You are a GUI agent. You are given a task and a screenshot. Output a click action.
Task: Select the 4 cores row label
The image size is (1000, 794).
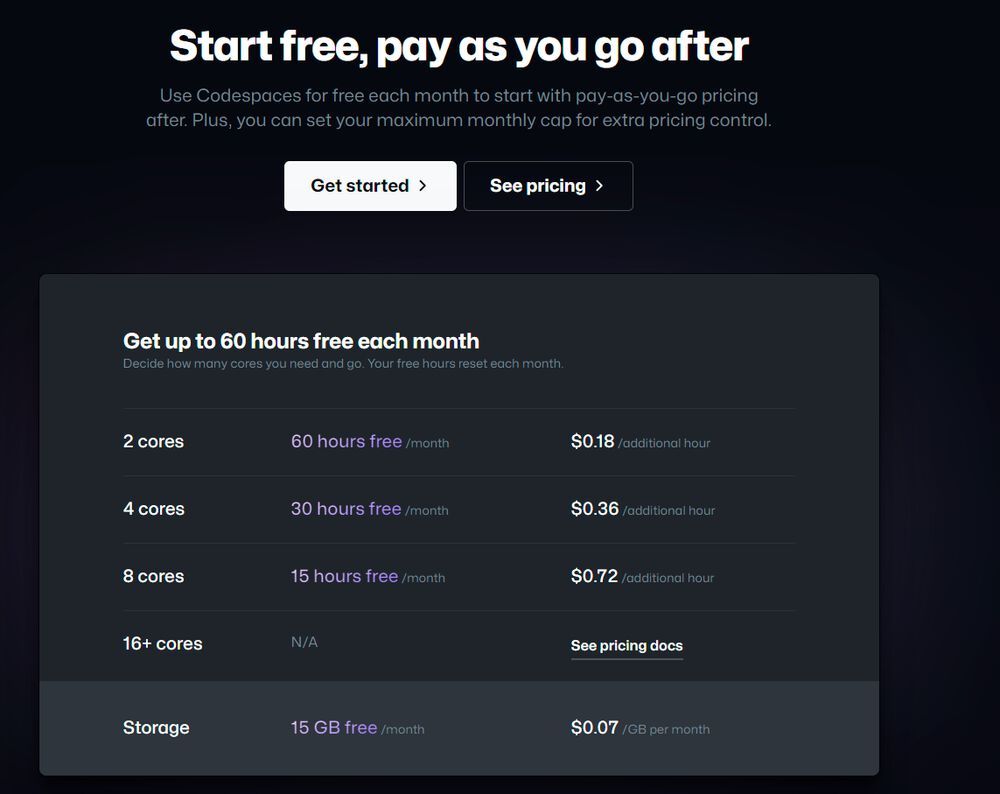click(x=153, y=509)
